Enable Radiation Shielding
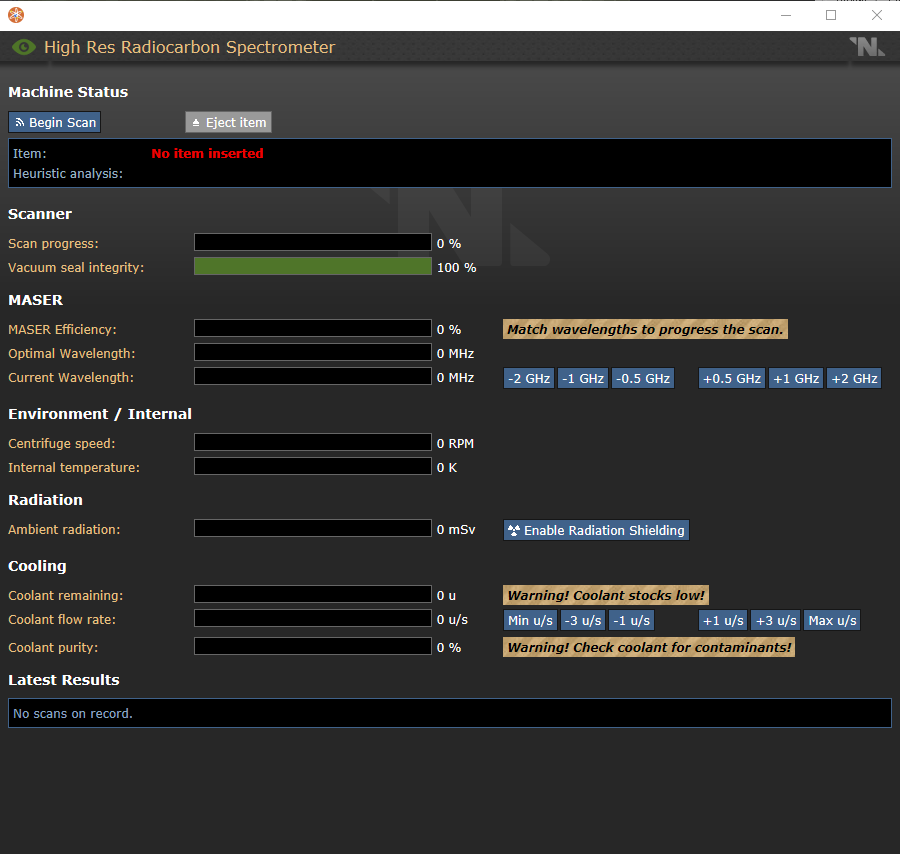This screenshot has width=900, height=854. [596, 530]
